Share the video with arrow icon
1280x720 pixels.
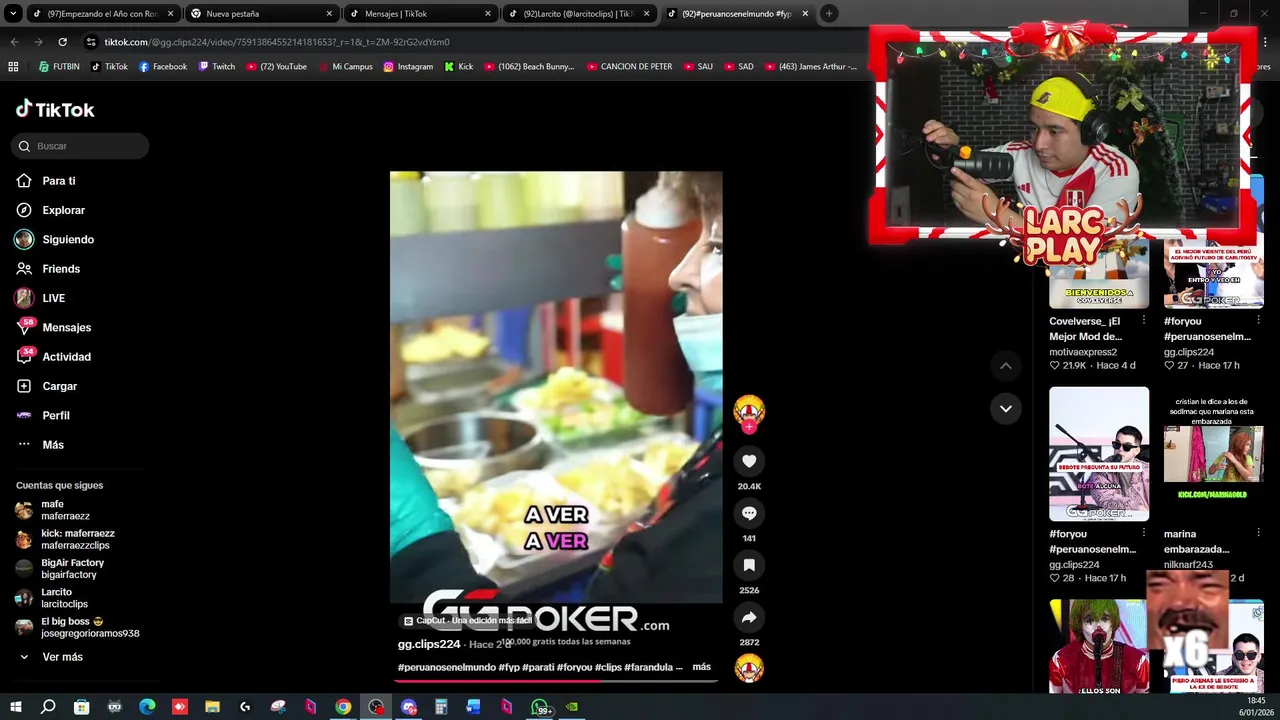click(749, 617)
